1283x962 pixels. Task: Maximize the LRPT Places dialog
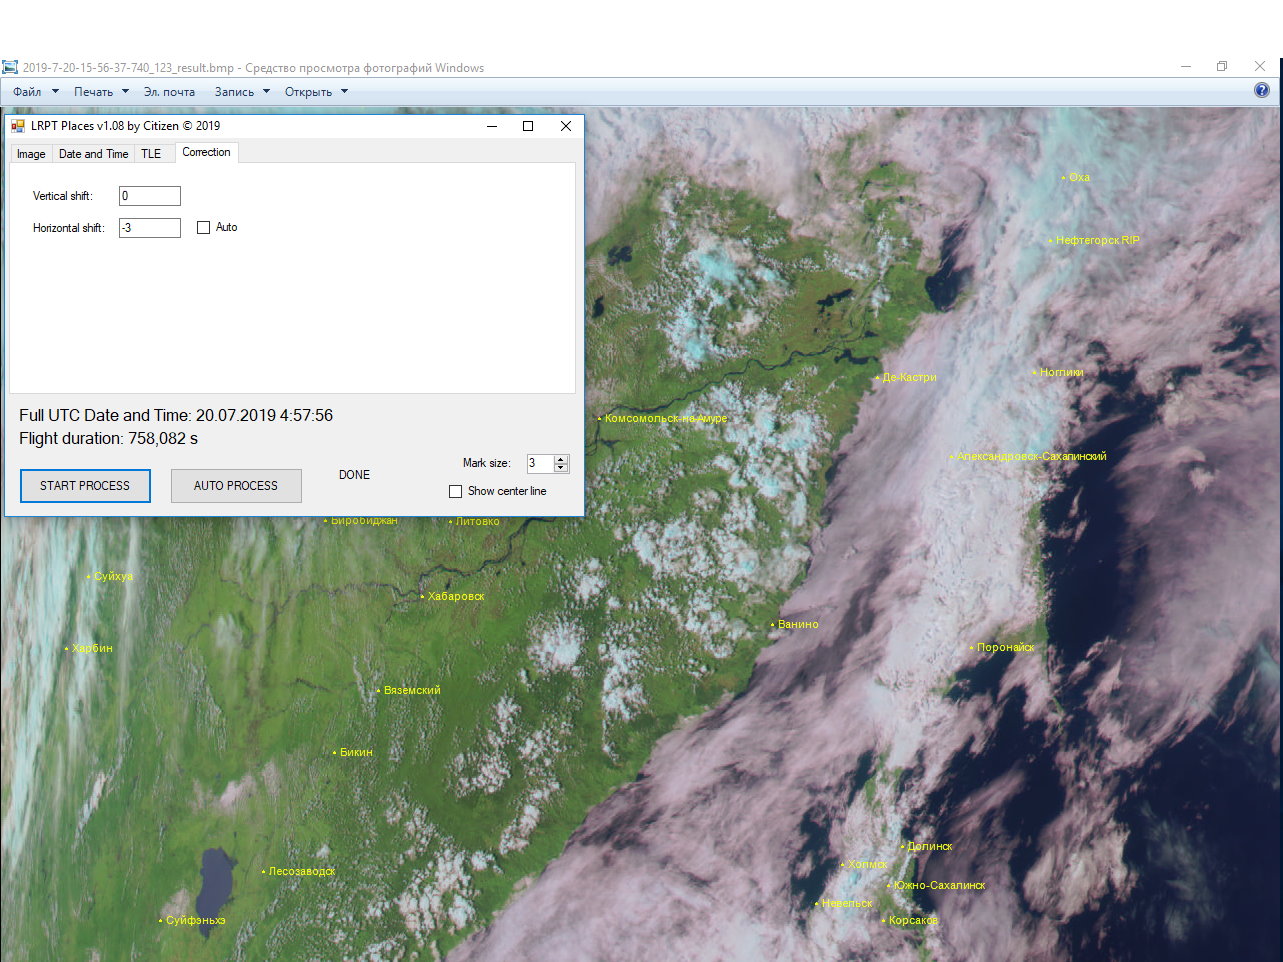528,126
